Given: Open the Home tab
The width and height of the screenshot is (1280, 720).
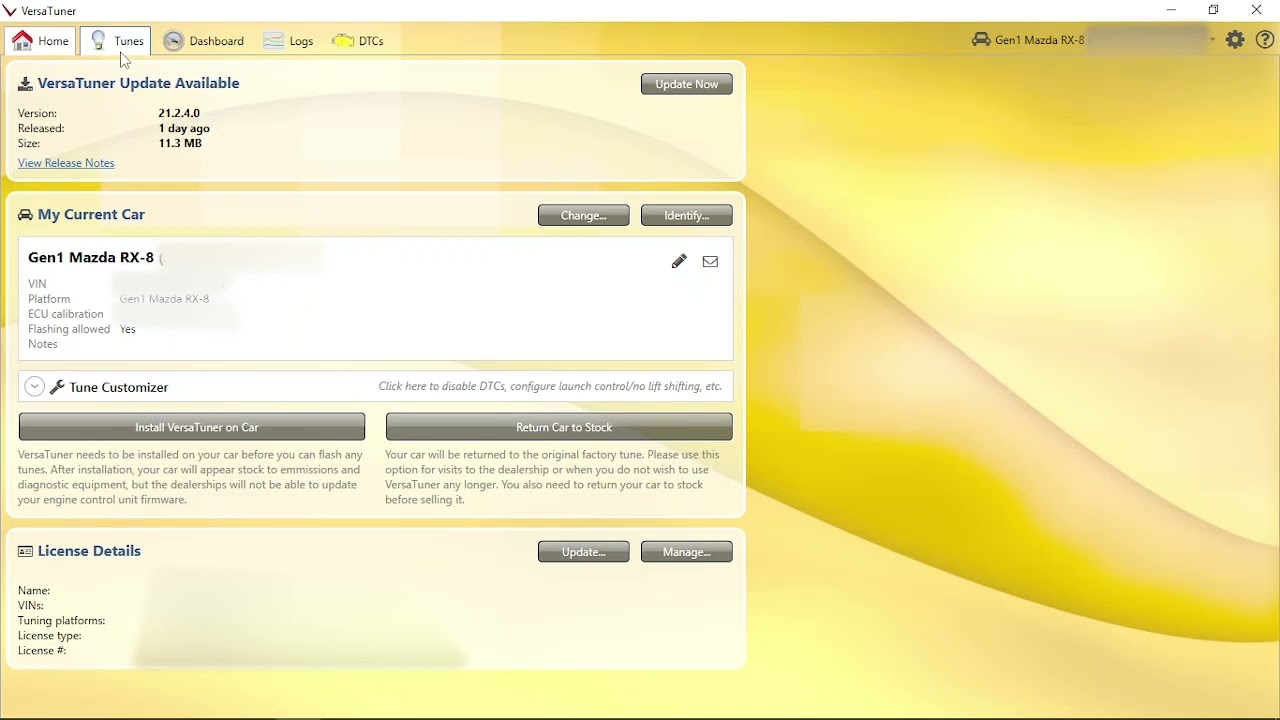Looking at the screenshot, I should point(41,41).
